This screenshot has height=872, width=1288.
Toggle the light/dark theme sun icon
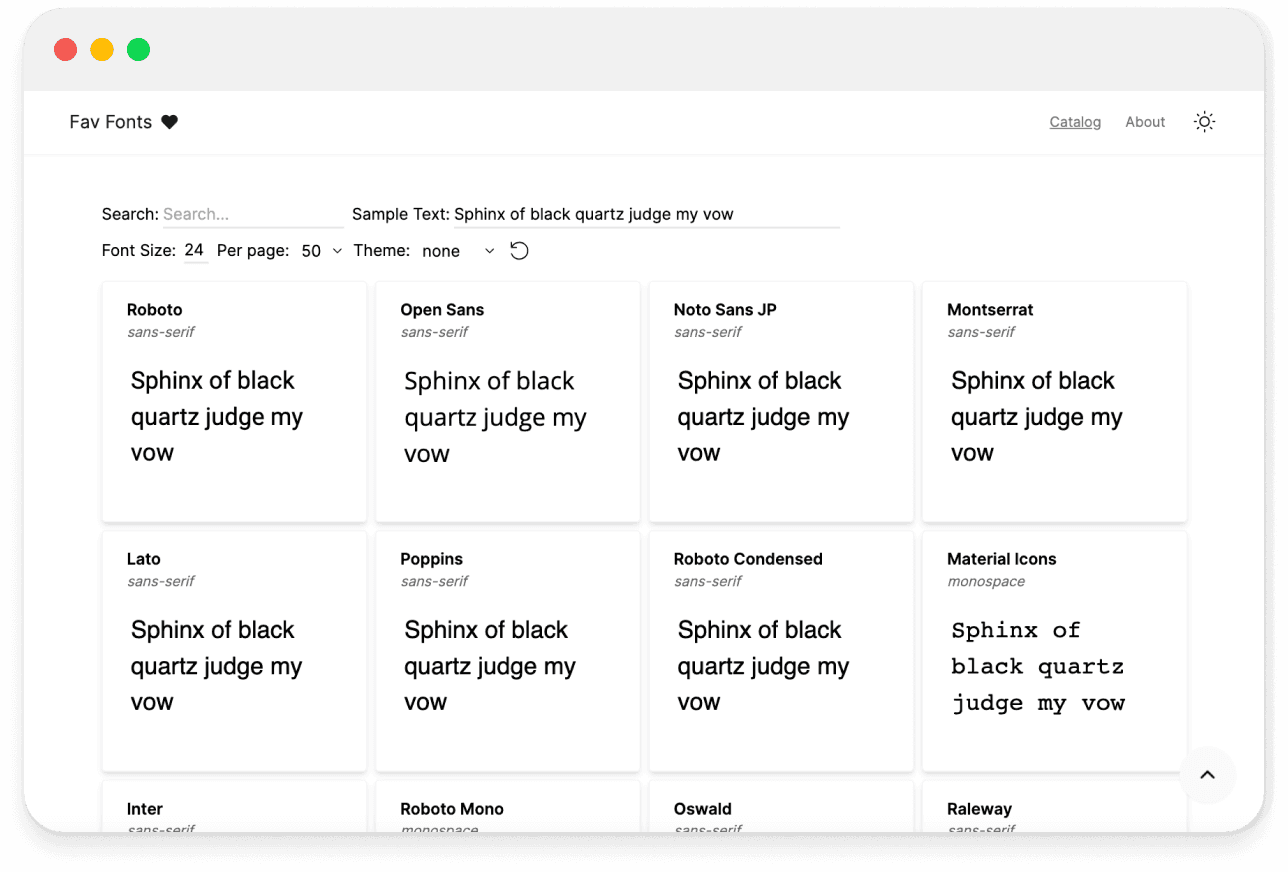pos(1205,122)
